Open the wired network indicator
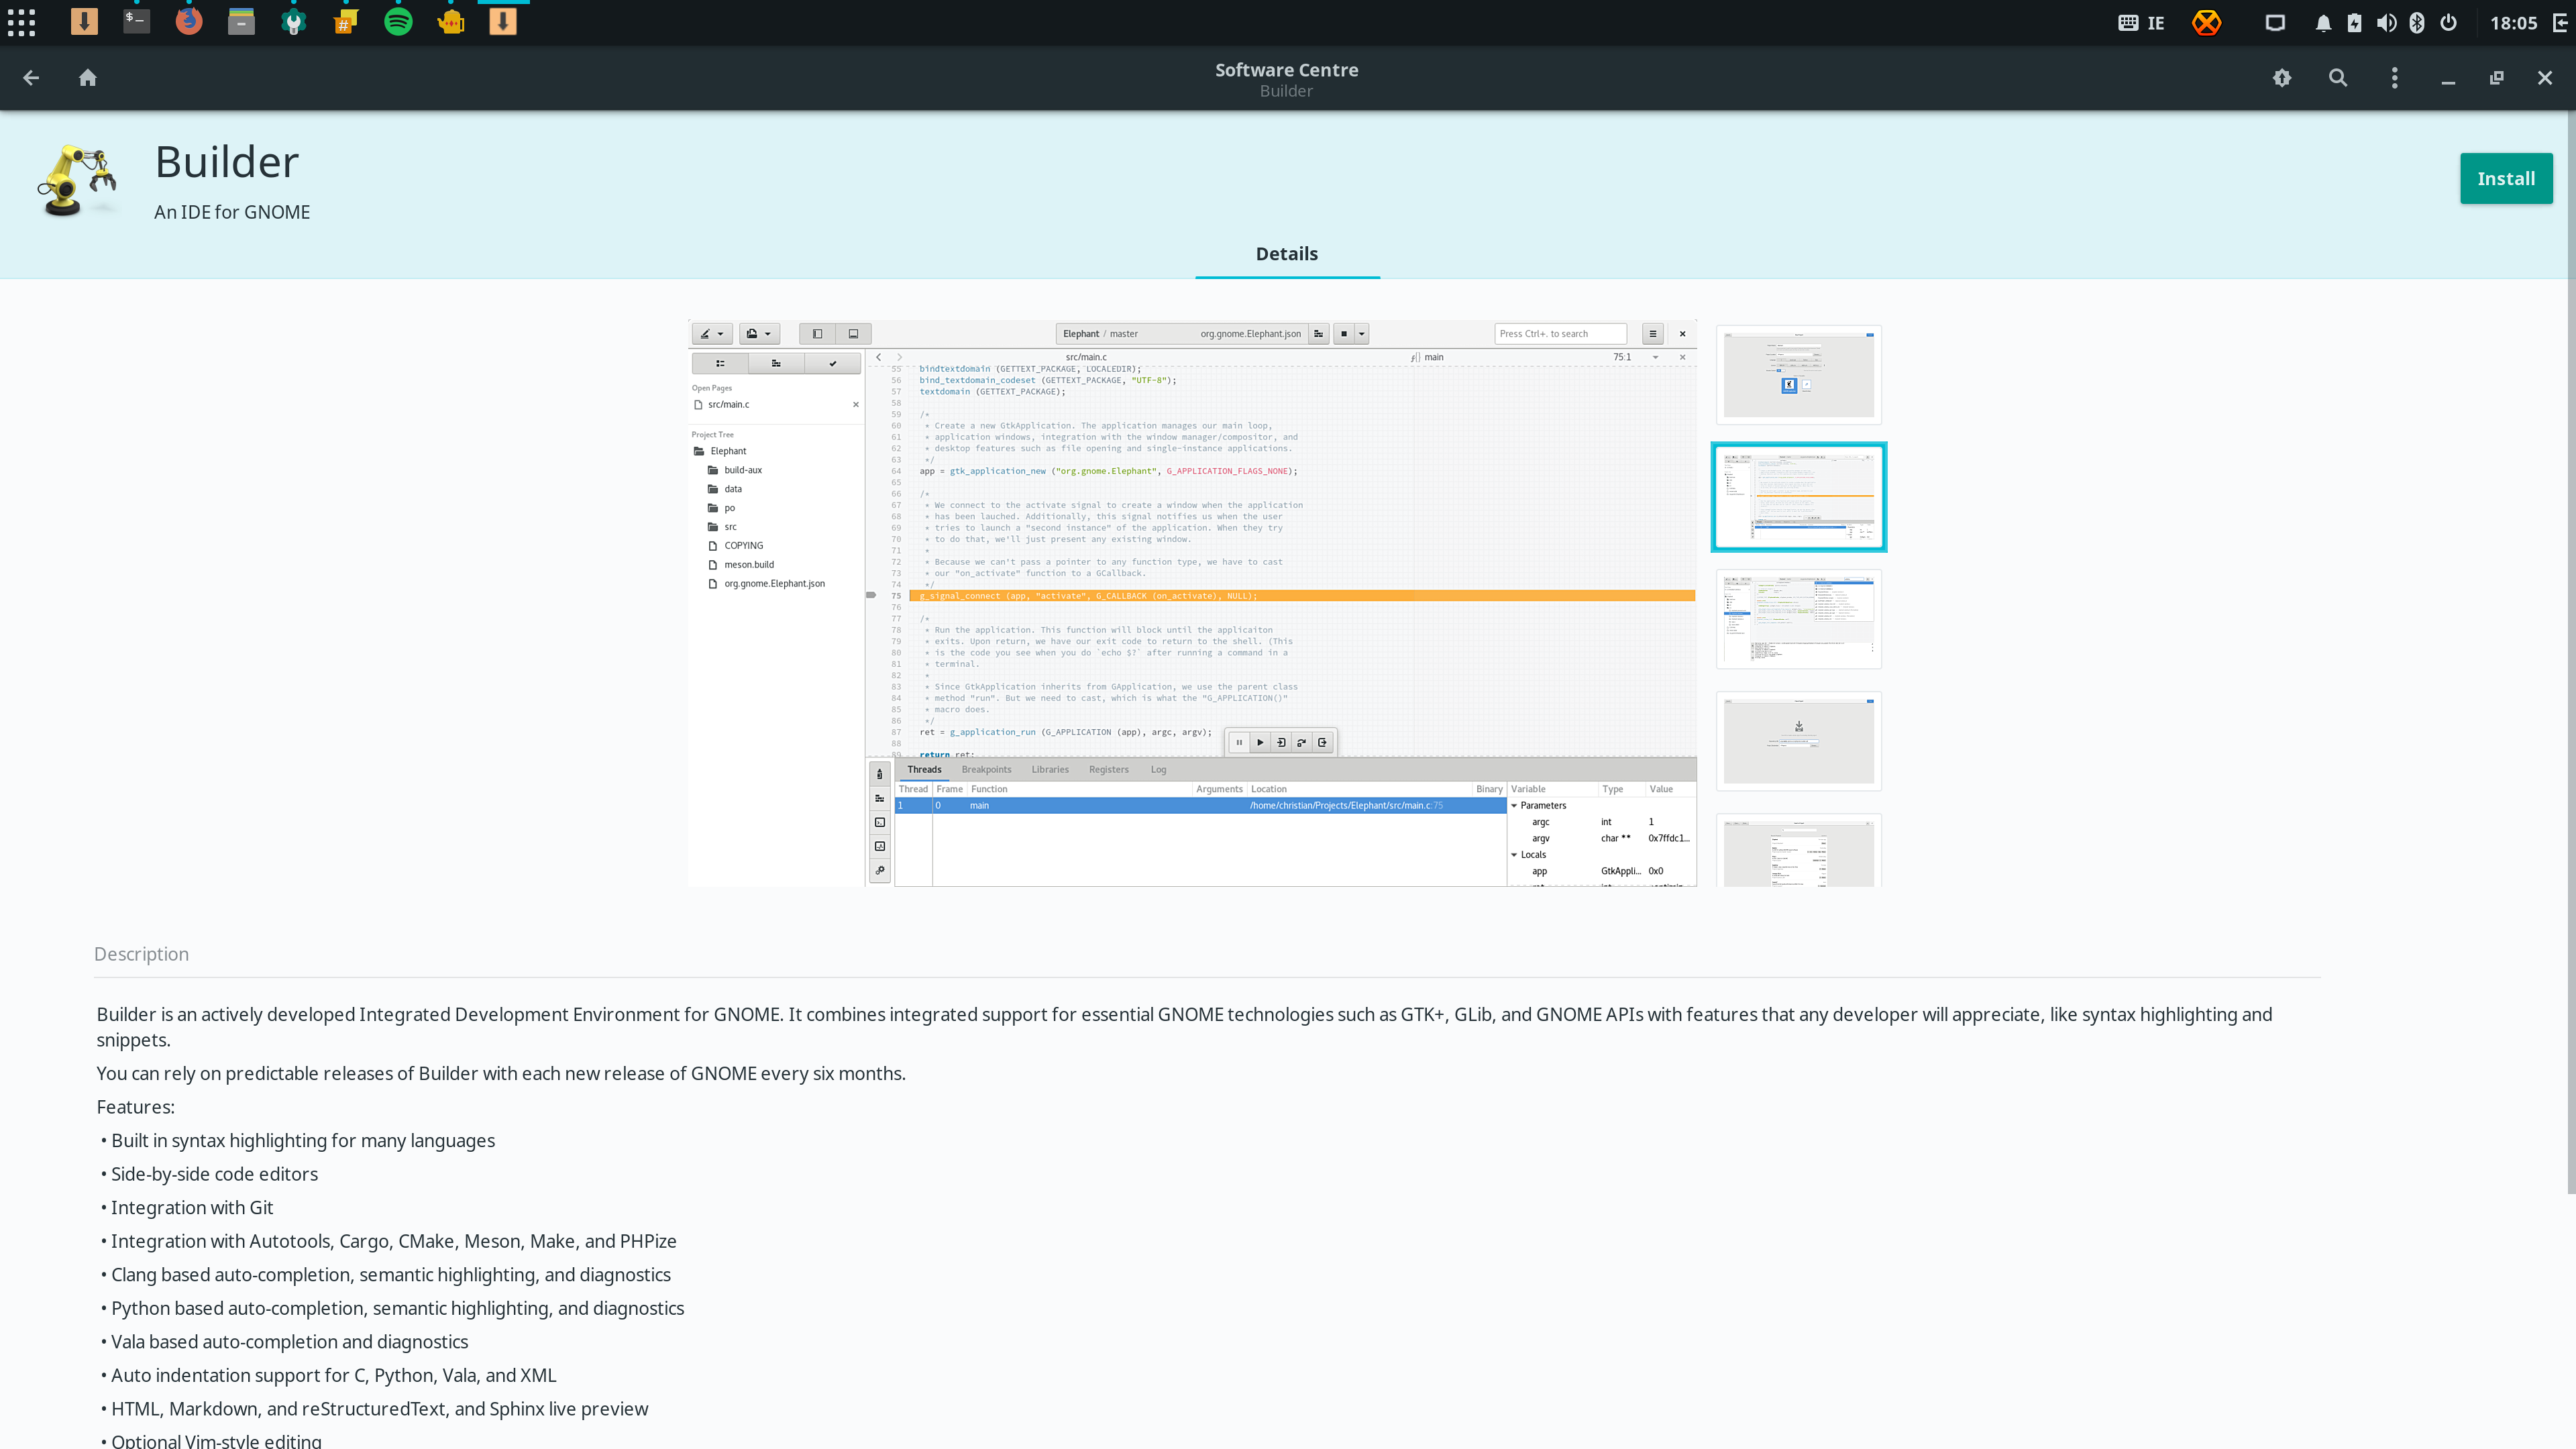 tap(2275, 22)
